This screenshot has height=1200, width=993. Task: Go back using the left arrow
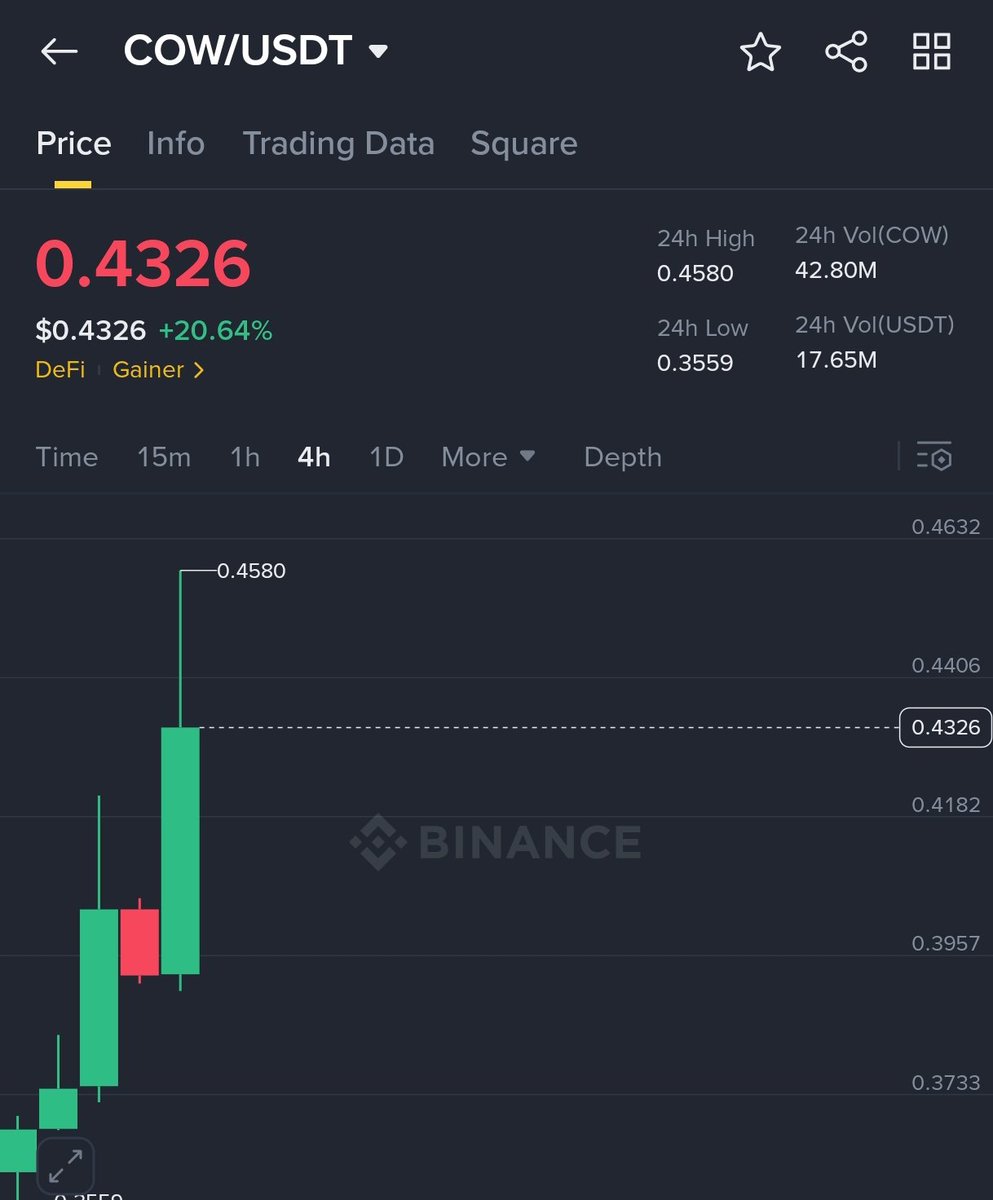tap(59, 52)
